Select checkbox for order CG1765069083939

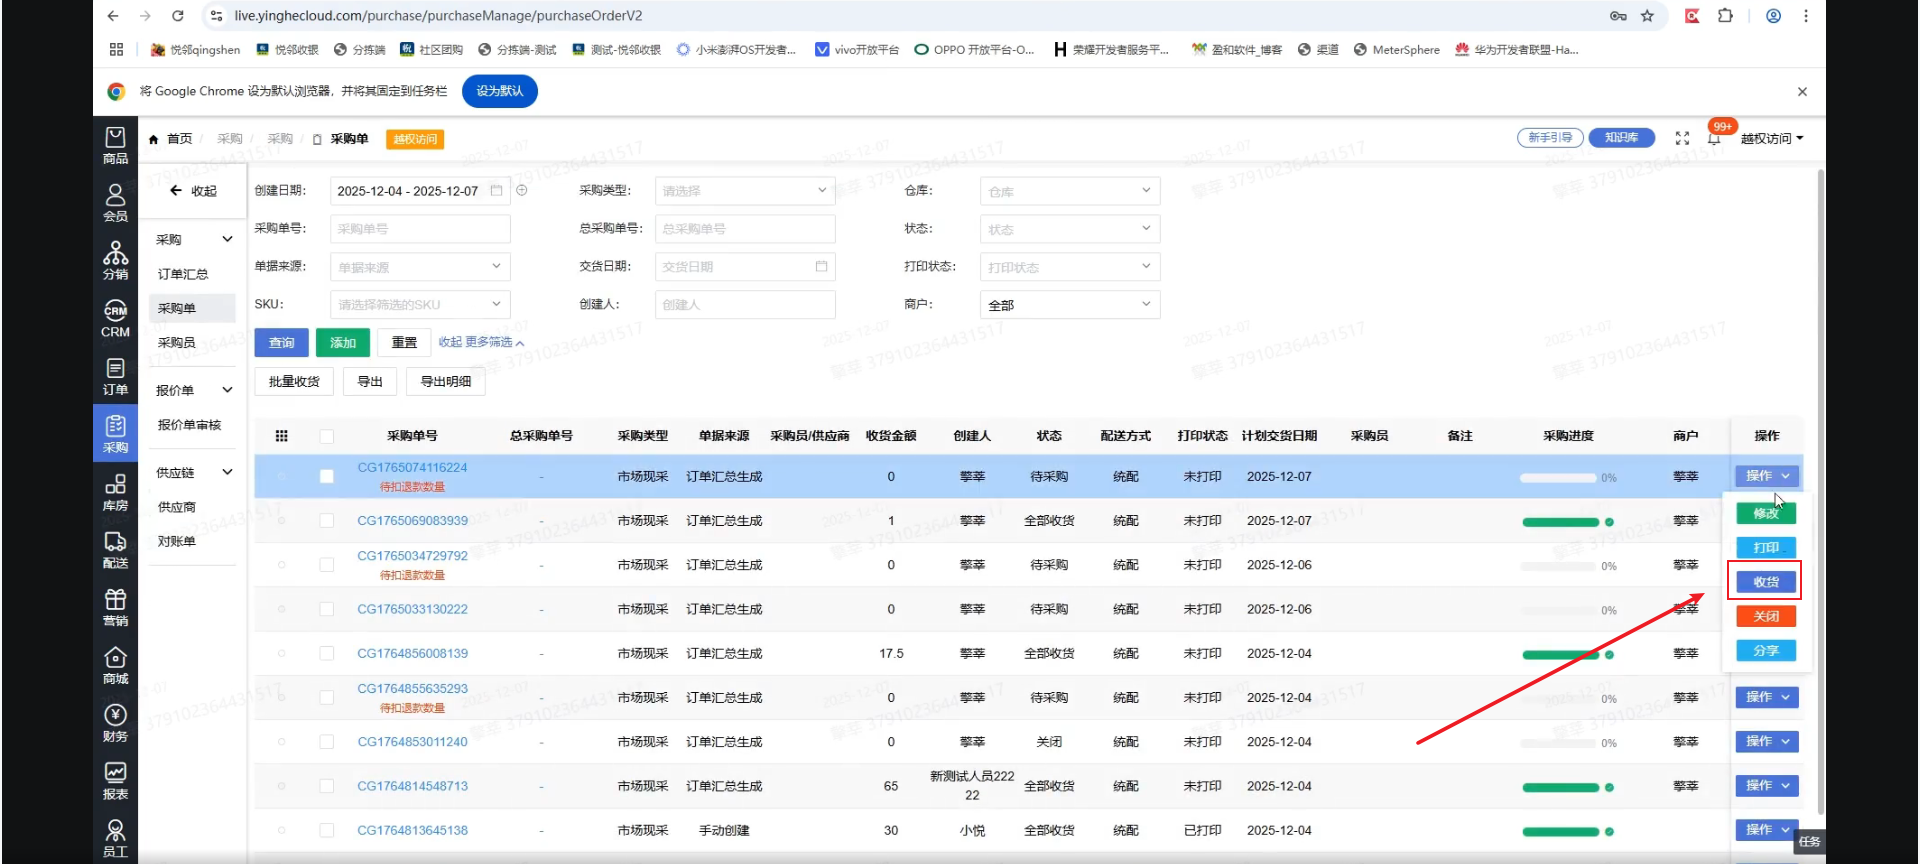pyautogui.click(x=327, y=521)
